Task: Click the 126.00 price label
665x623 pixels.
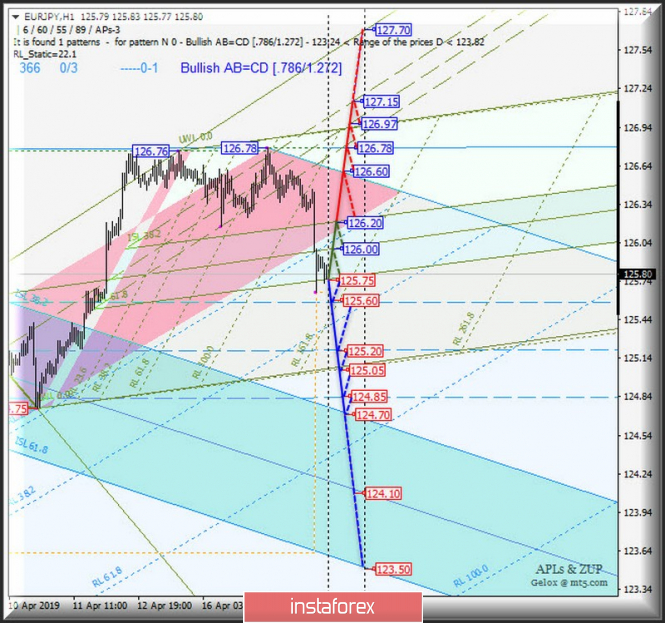Action: point(361,249)
